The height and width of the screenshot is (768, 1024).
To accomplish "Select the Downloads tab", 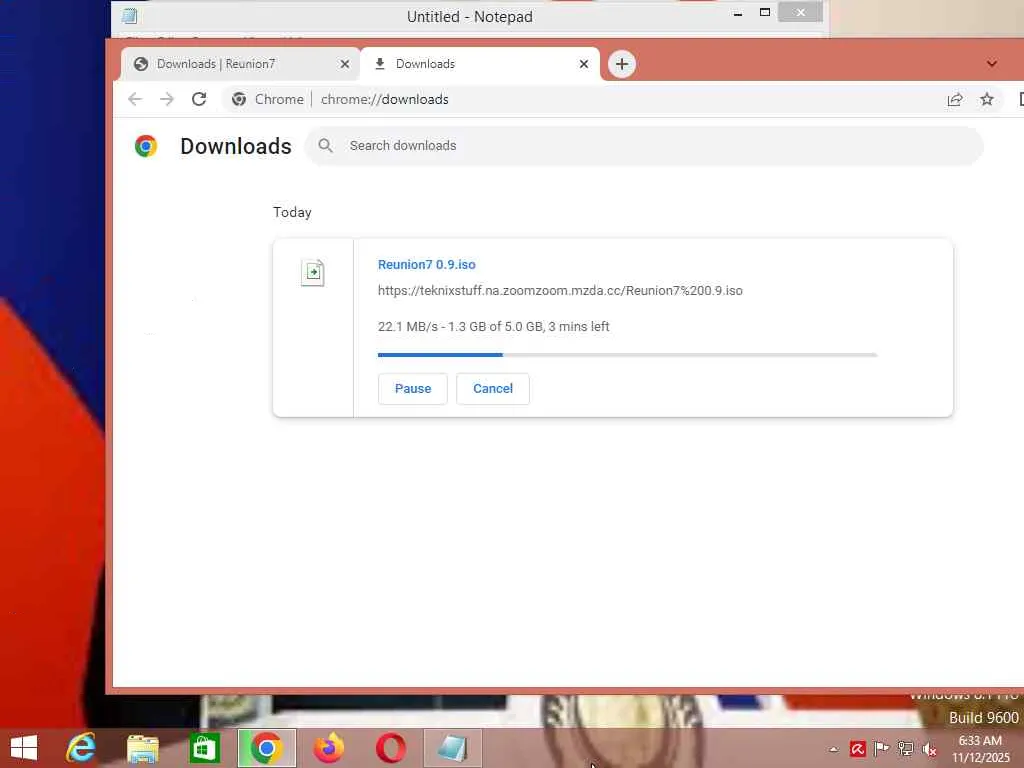I will [480, 64].
